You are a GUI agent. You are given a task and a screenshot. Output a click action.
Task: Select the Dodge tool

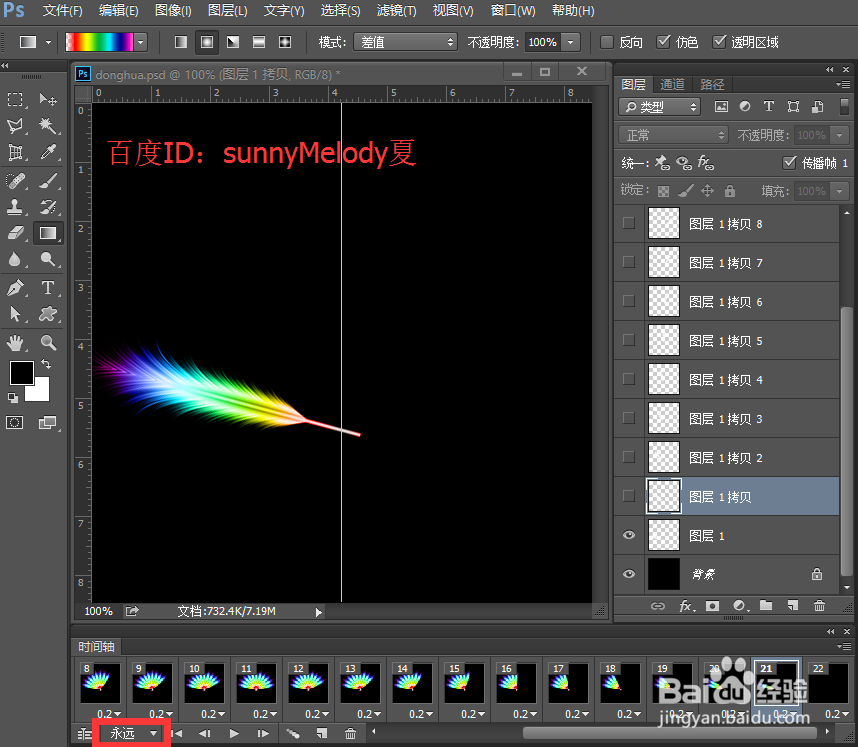(x=48, y=259)
